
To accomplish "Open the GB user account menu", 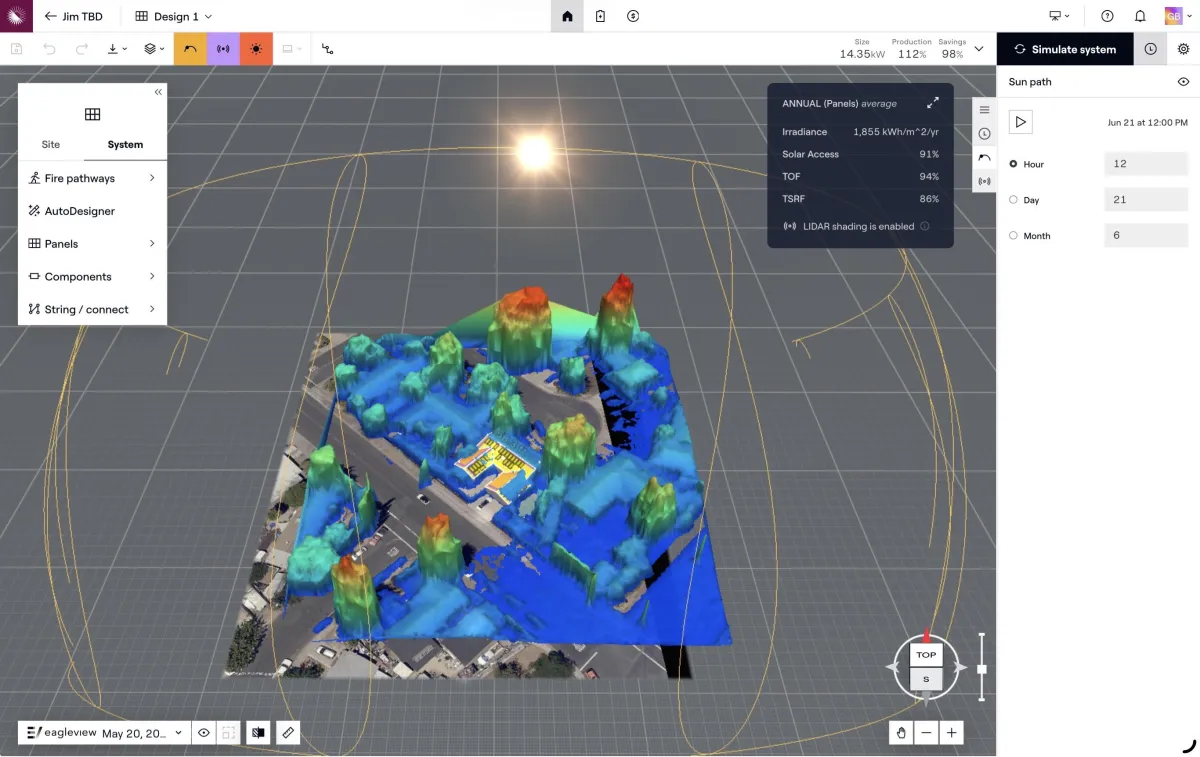I will [1177, 16].
